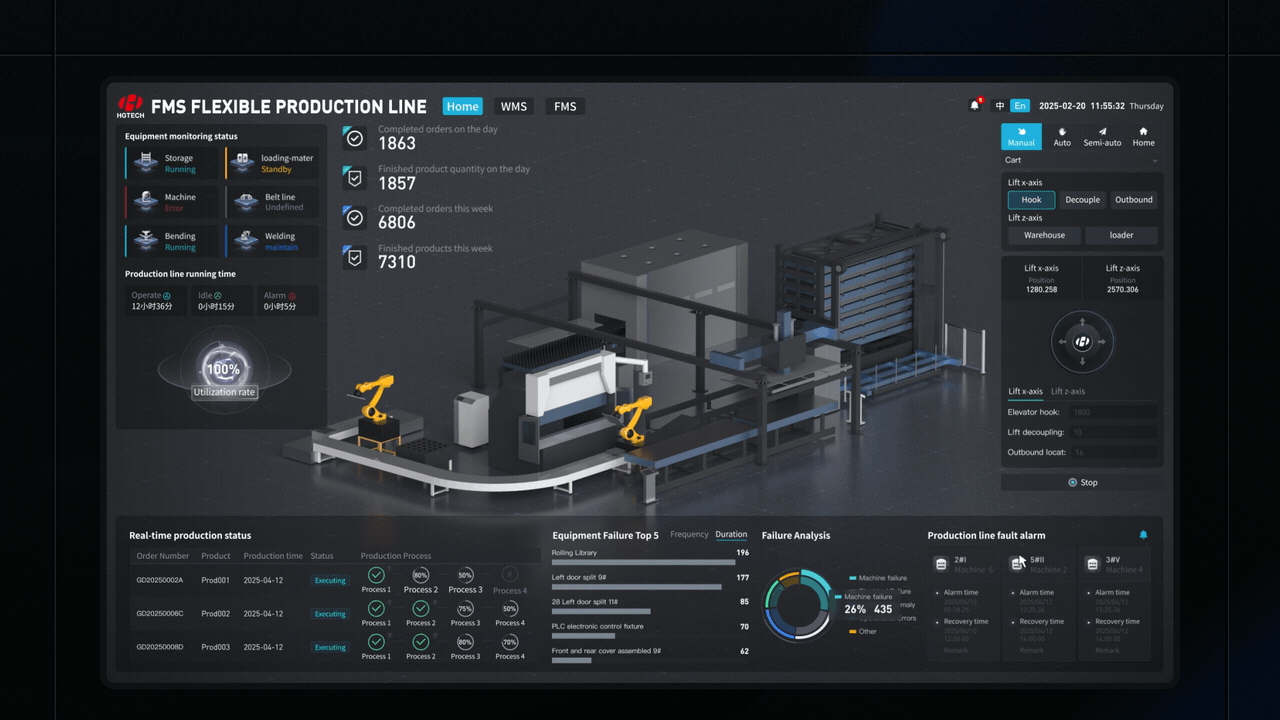Click the Alarm red face icon
1280x720 pixels.
292,296
